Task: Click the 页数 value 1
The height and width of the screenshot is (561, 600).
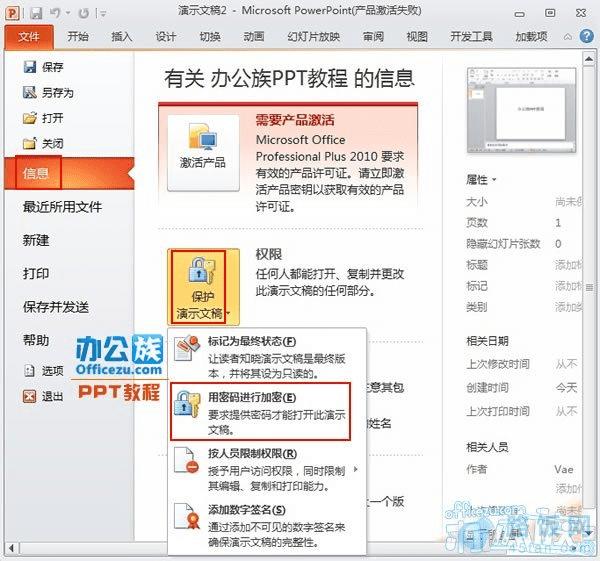Action: 558,222
